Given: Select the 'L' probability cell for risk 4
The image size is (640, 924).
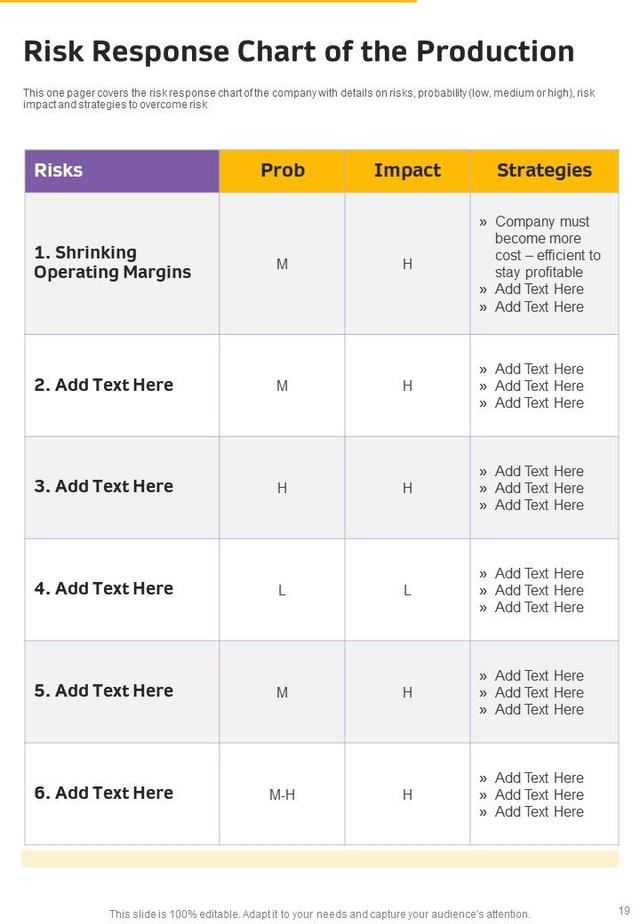Looking at the screenshot, I should click(282, 591).
